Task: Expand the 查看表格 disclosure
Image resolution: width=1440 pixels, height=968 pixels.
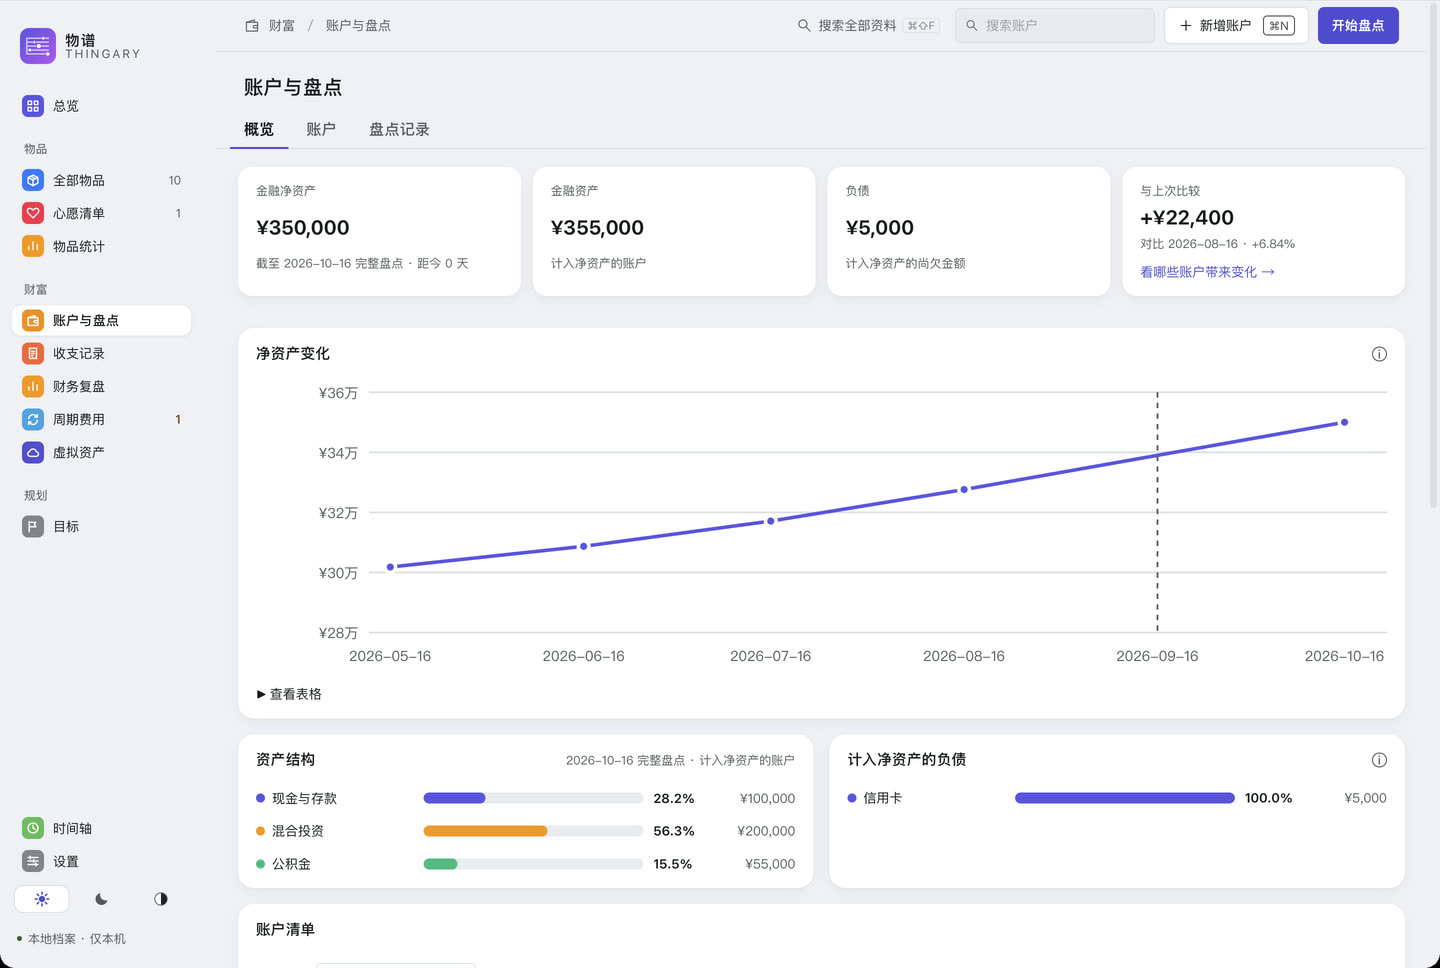Action: point(289,694)
